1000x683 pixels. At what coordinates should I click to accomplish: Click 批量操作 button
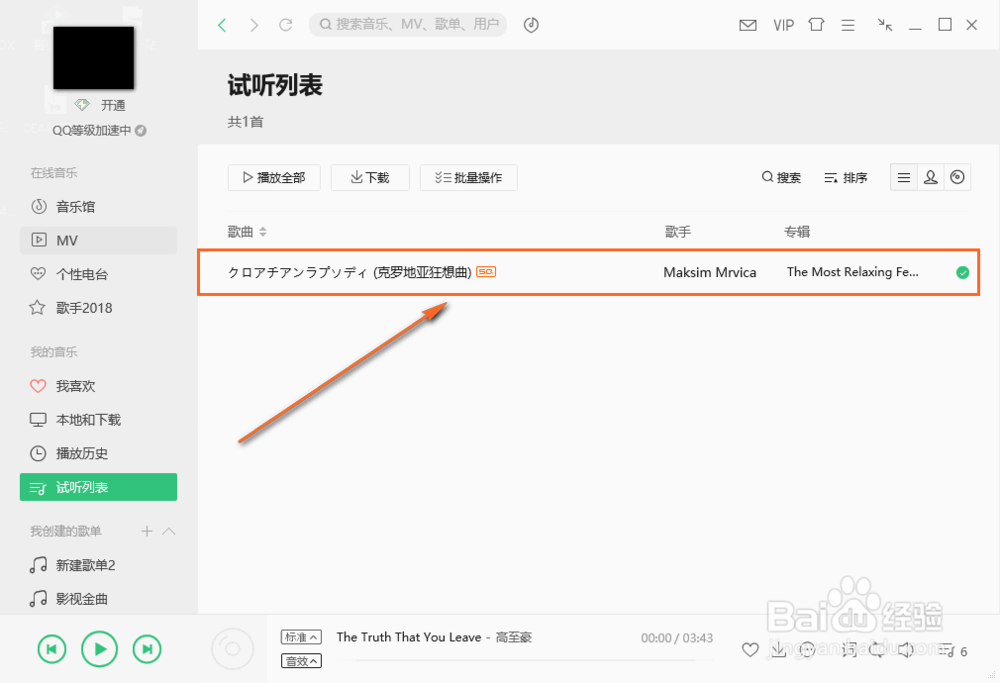[469, 177]
